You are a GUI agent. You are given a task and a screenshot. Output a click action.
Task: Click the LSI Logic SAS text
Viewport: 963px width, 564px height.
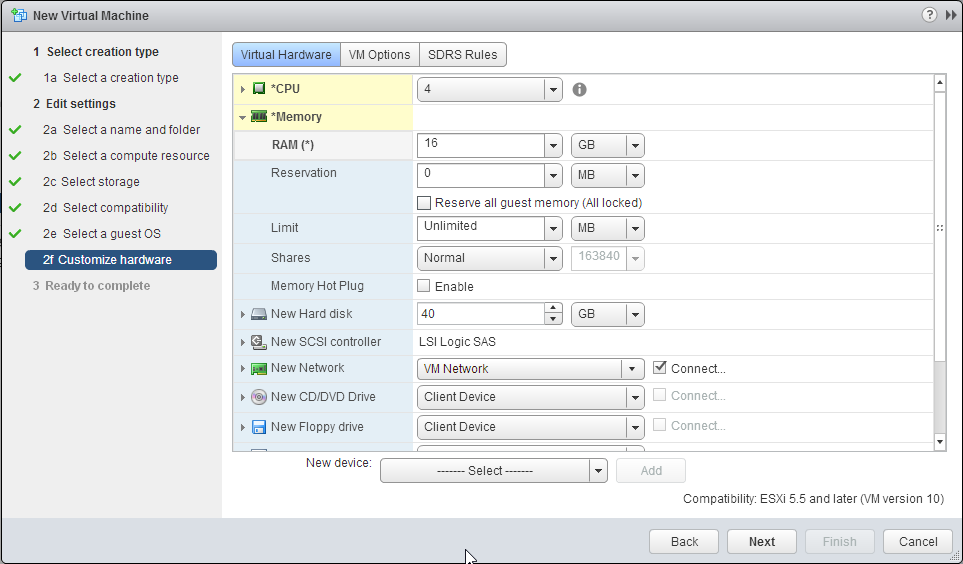point(457,342)
